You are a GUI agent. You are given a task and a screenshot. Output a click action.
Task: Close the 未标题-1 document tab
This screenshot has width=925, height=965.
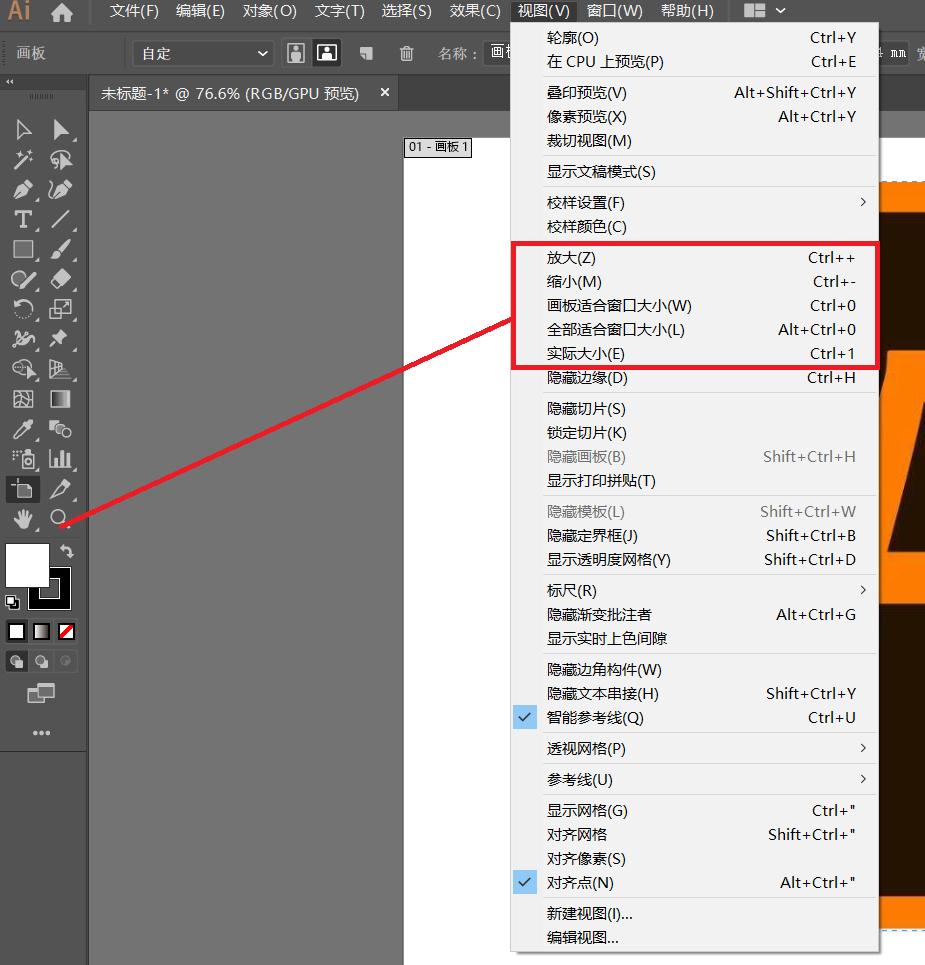[385, 92]
